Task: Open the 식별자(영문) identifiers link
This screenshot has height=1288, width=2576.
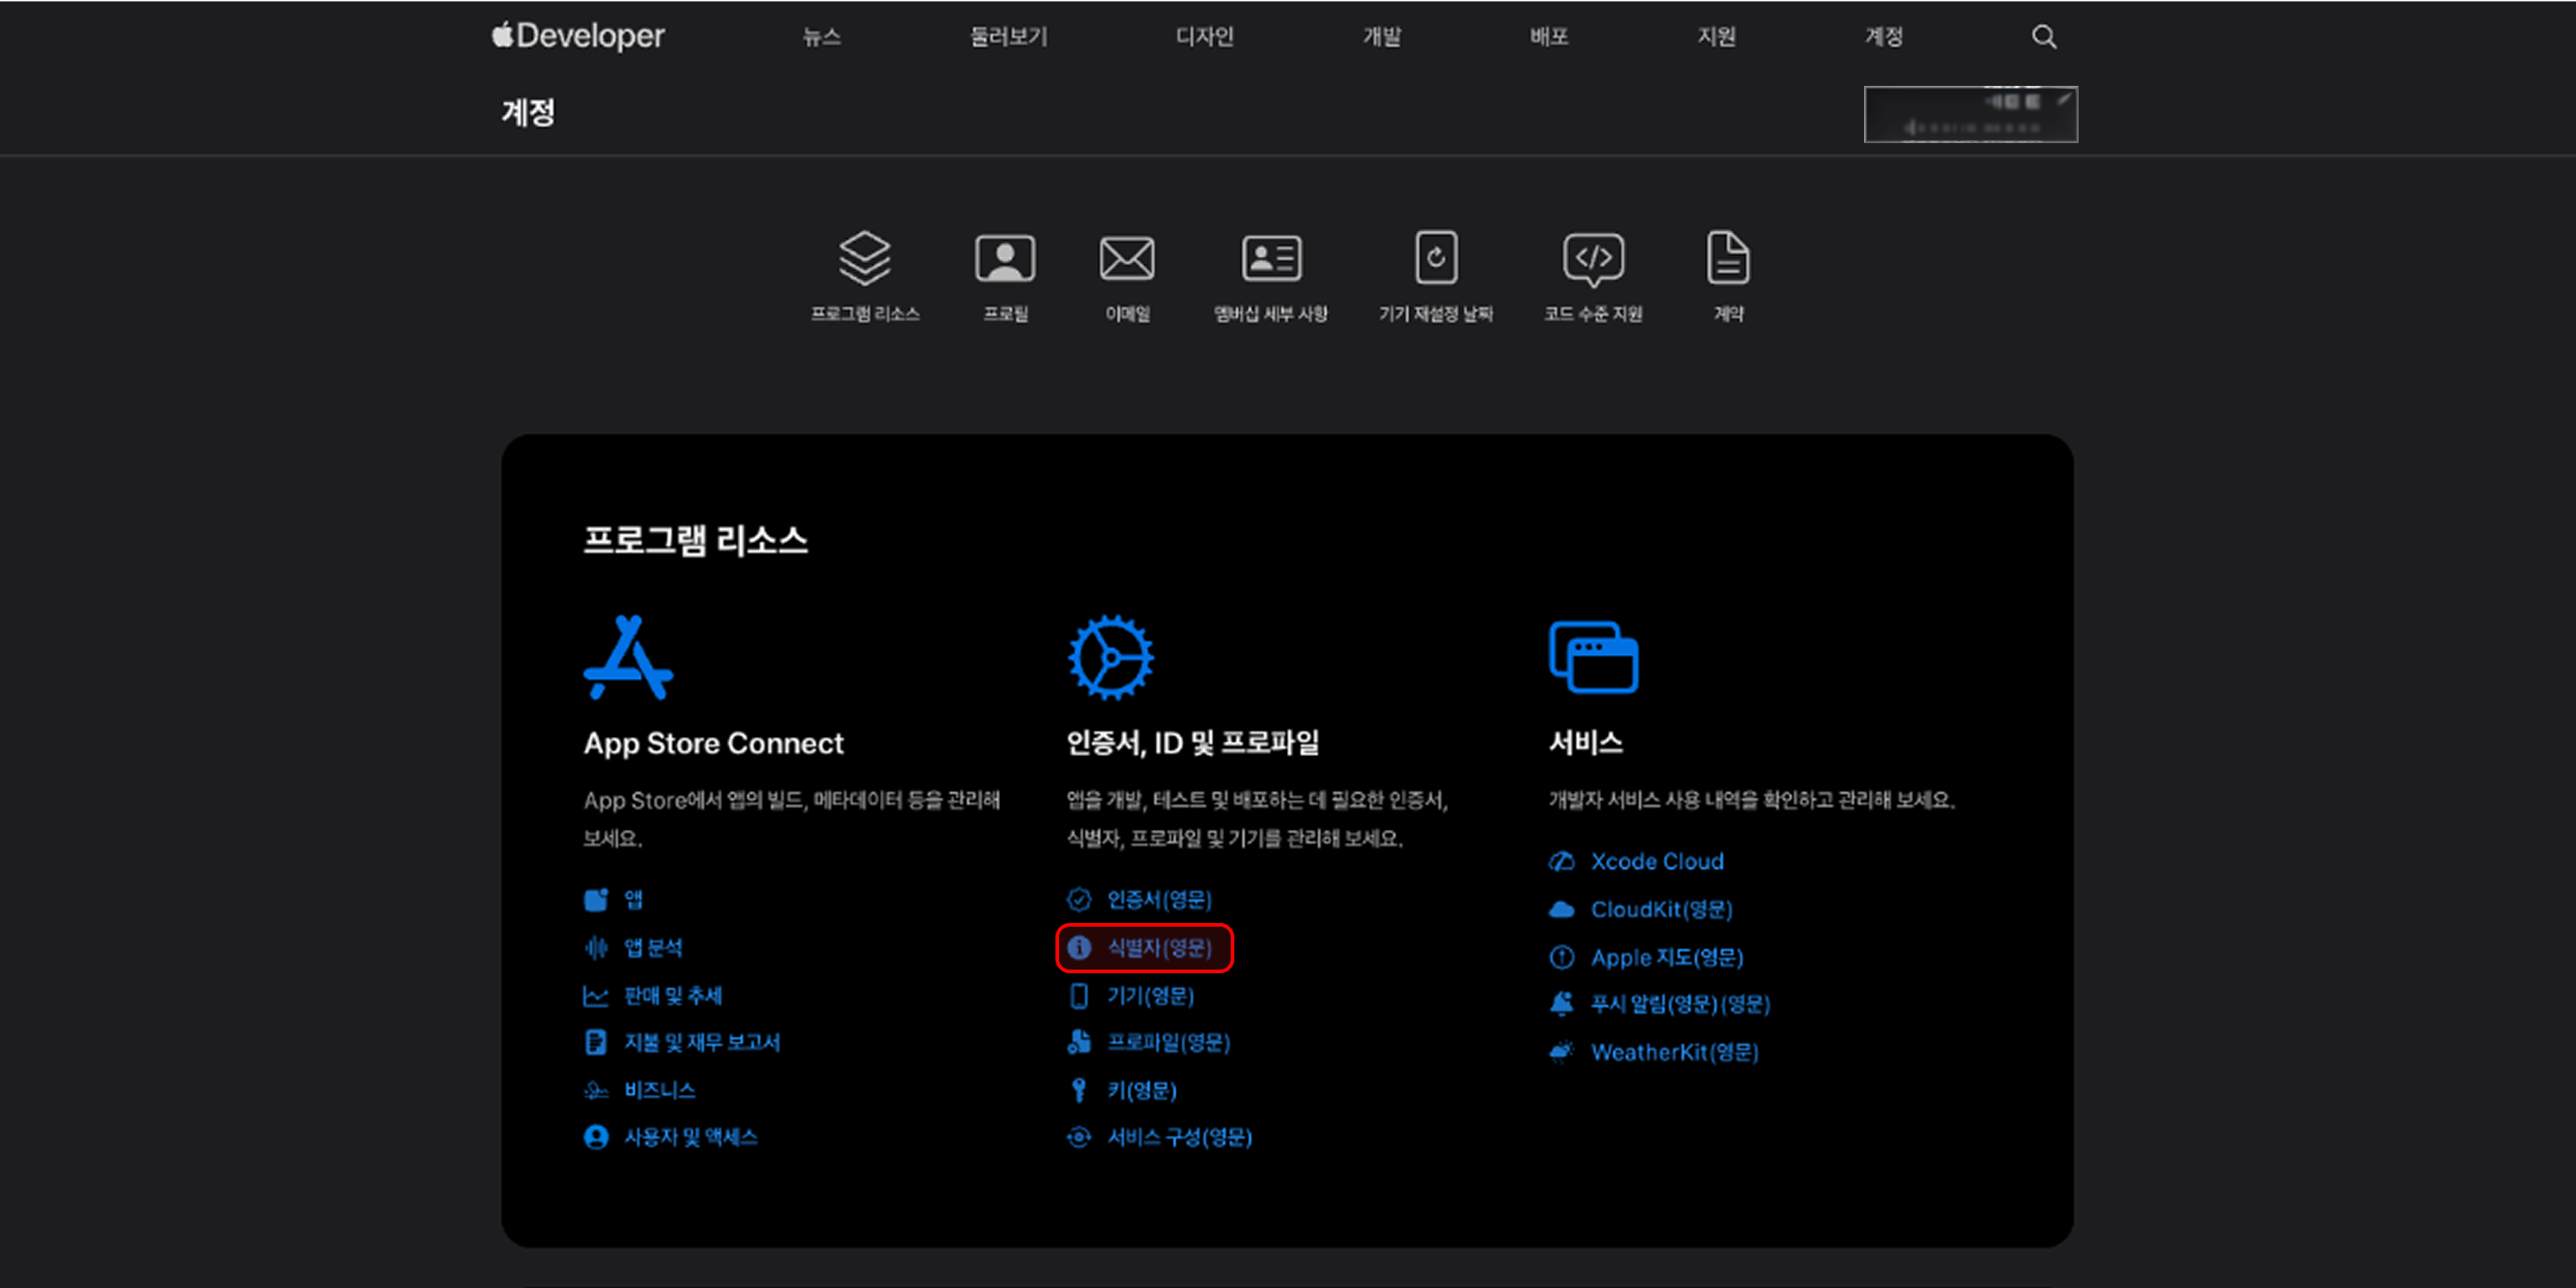Action: click(x=1159, y=947)
